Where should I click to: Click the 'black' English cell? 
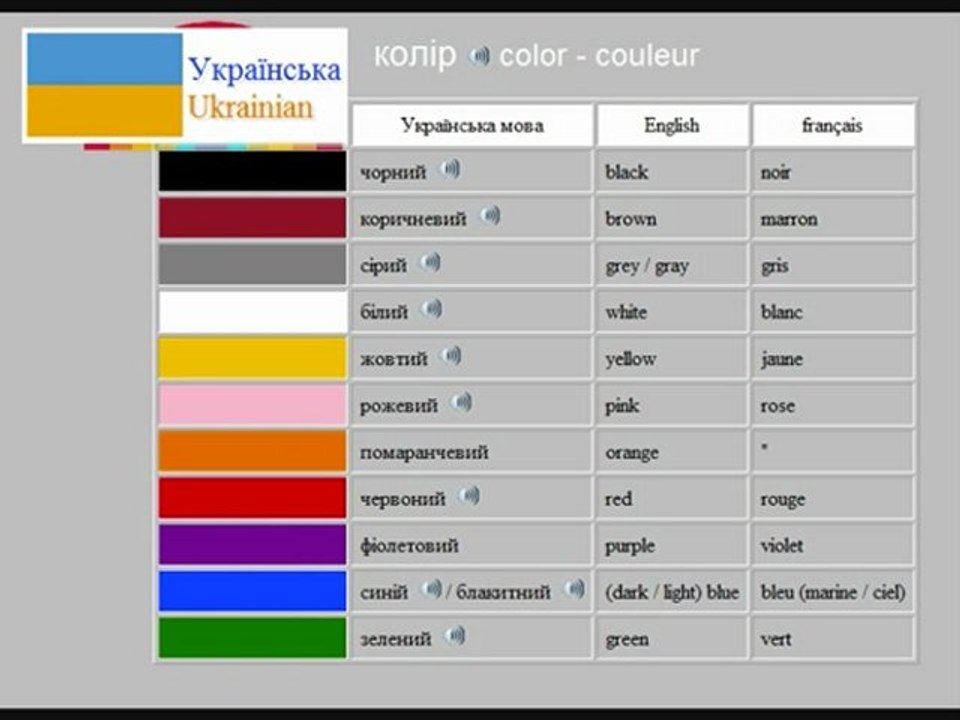tap(672, 171)
